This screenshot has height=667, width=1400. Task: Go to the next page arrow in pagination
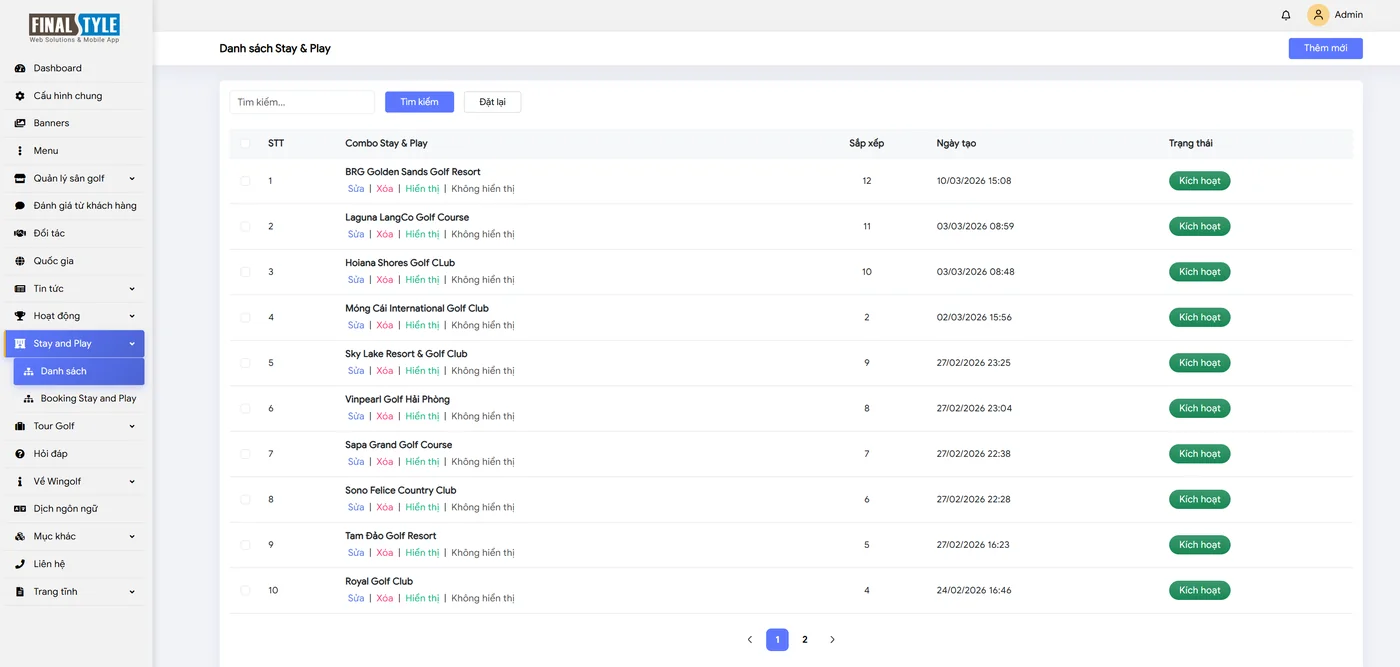pos(832,640)
